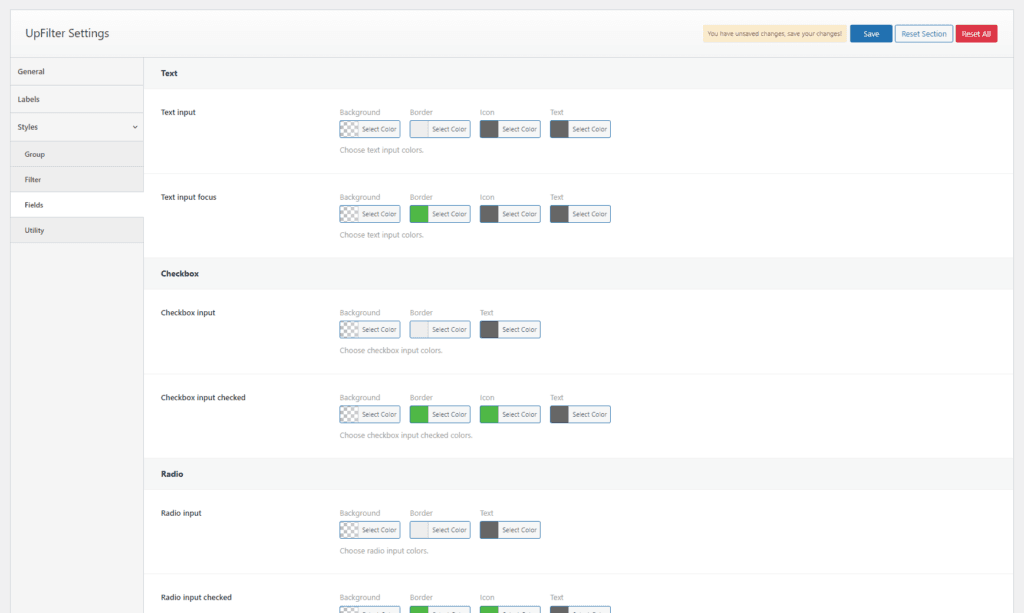Screen dimensions: 1024x613
Task: Pick Text input focus Text color
Action: click(x=579, y=214)
